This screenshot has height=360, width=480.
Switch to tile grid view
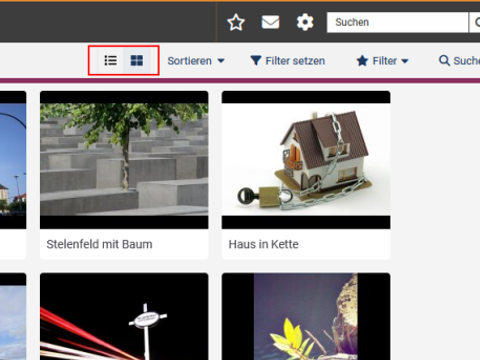tap(137, 61)
